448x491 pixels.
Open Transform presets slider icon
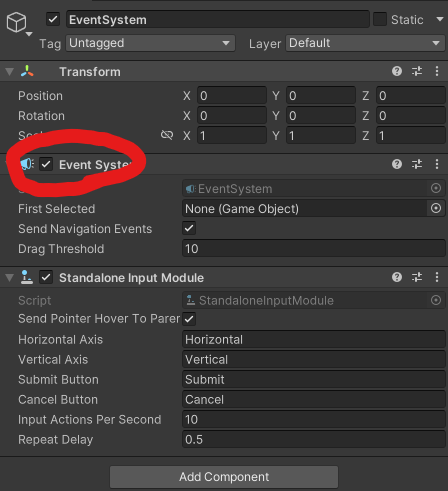pos(417,71)
